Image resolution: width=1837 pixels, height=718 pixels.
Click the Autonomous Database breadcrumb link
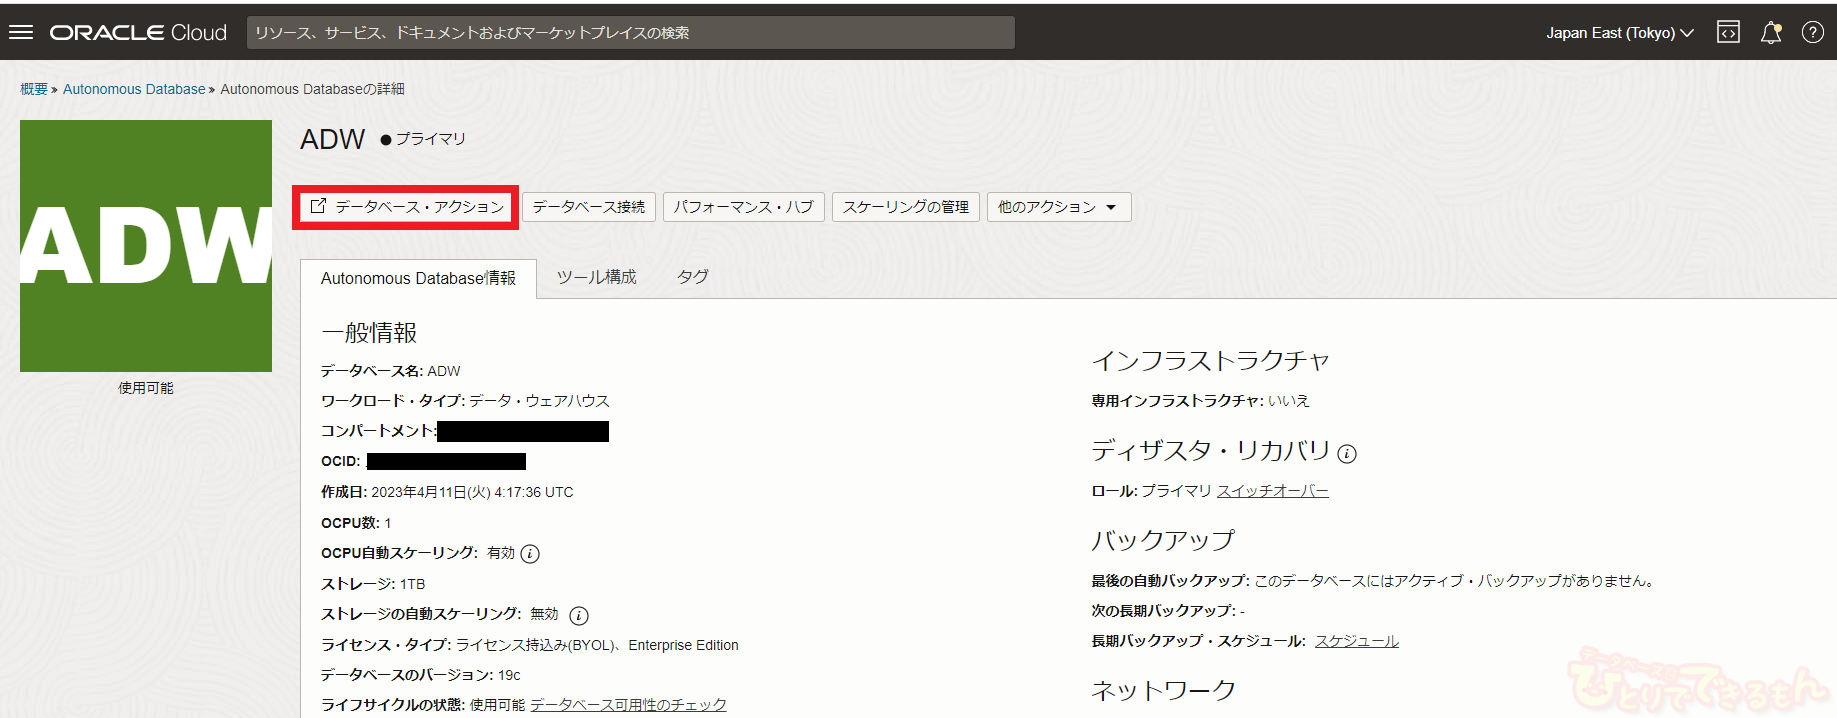134,89
